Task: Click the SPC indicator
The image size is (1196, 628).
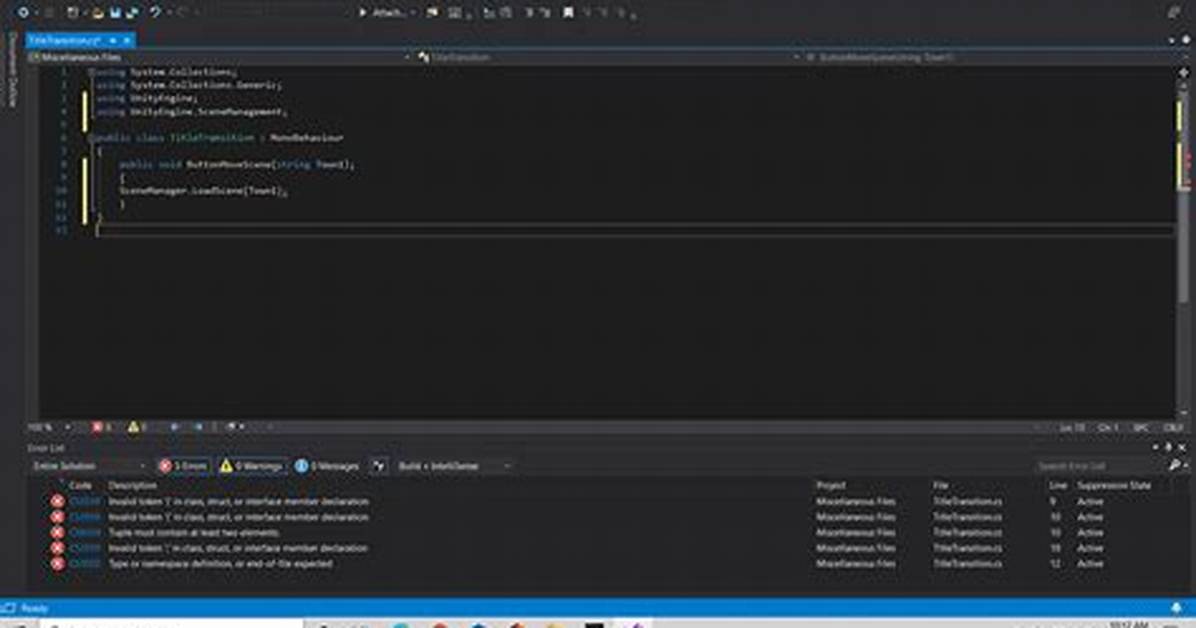Action: [x=1140, y=427]
